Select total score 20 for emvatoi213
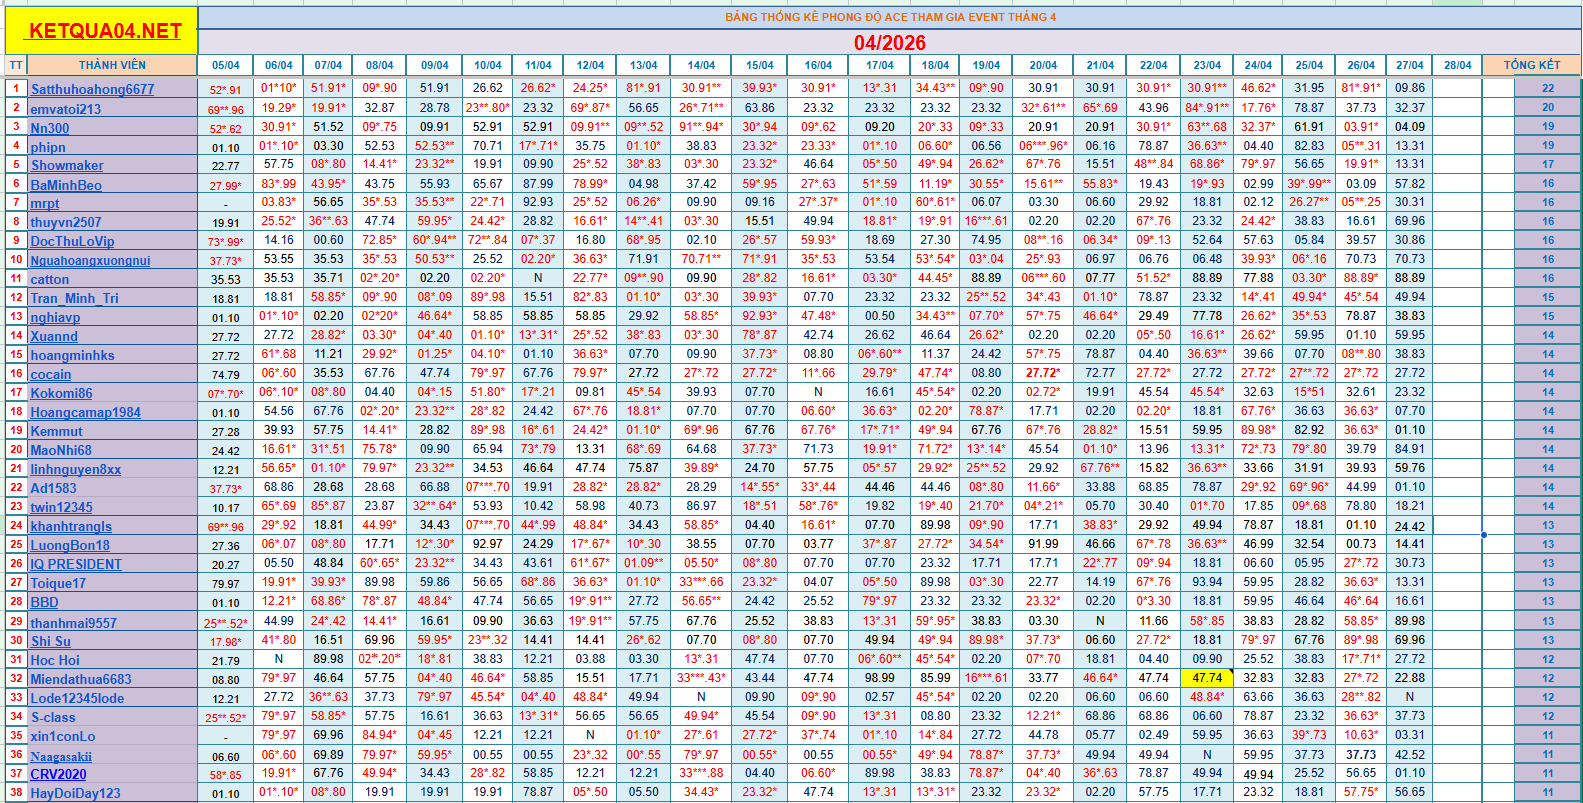The height and width of the screenshot is (803, 1583). (1548, 108)
